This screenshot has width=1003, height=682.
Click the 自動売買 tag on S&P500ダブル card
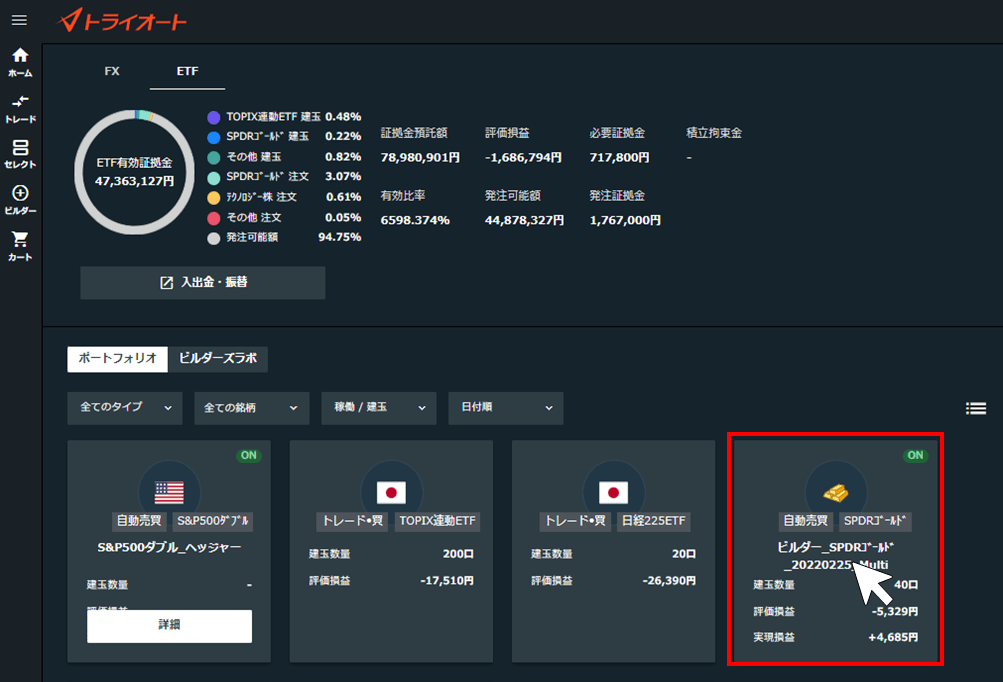139,521
